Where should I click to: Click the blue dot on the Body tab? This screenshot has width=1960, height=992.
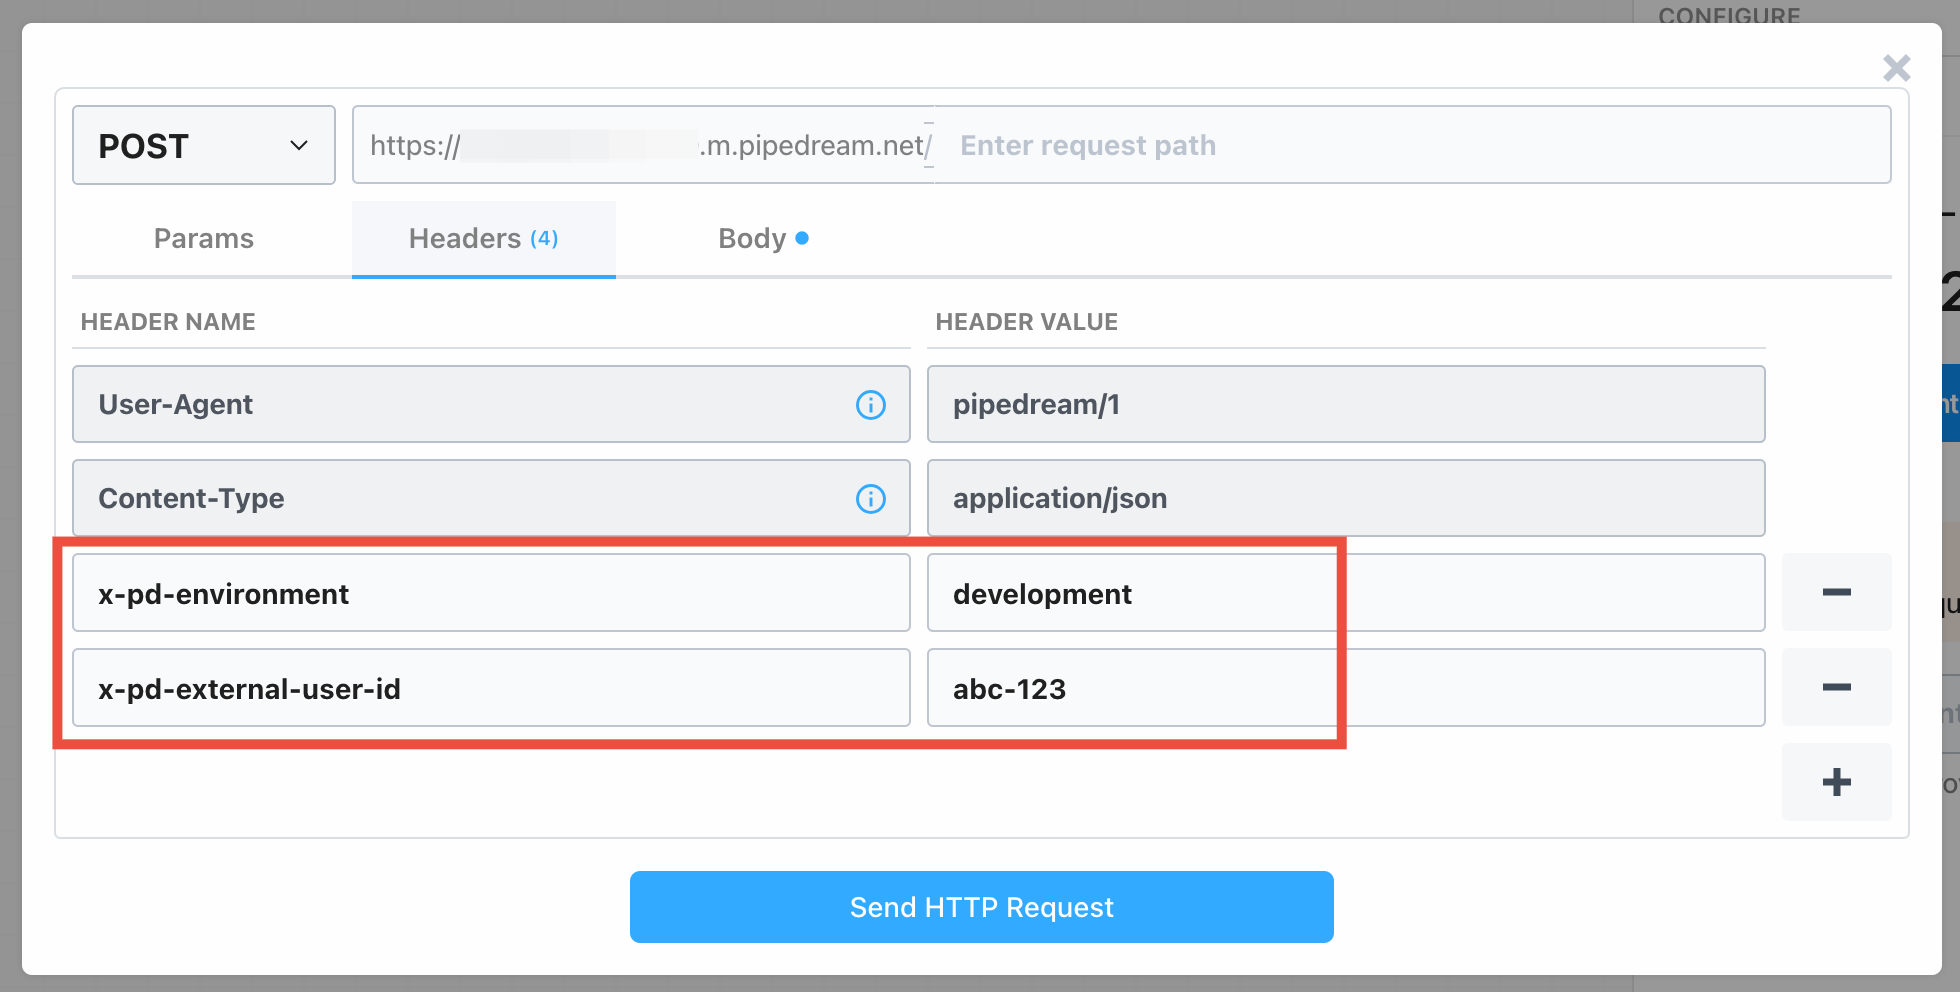(802, 238)
